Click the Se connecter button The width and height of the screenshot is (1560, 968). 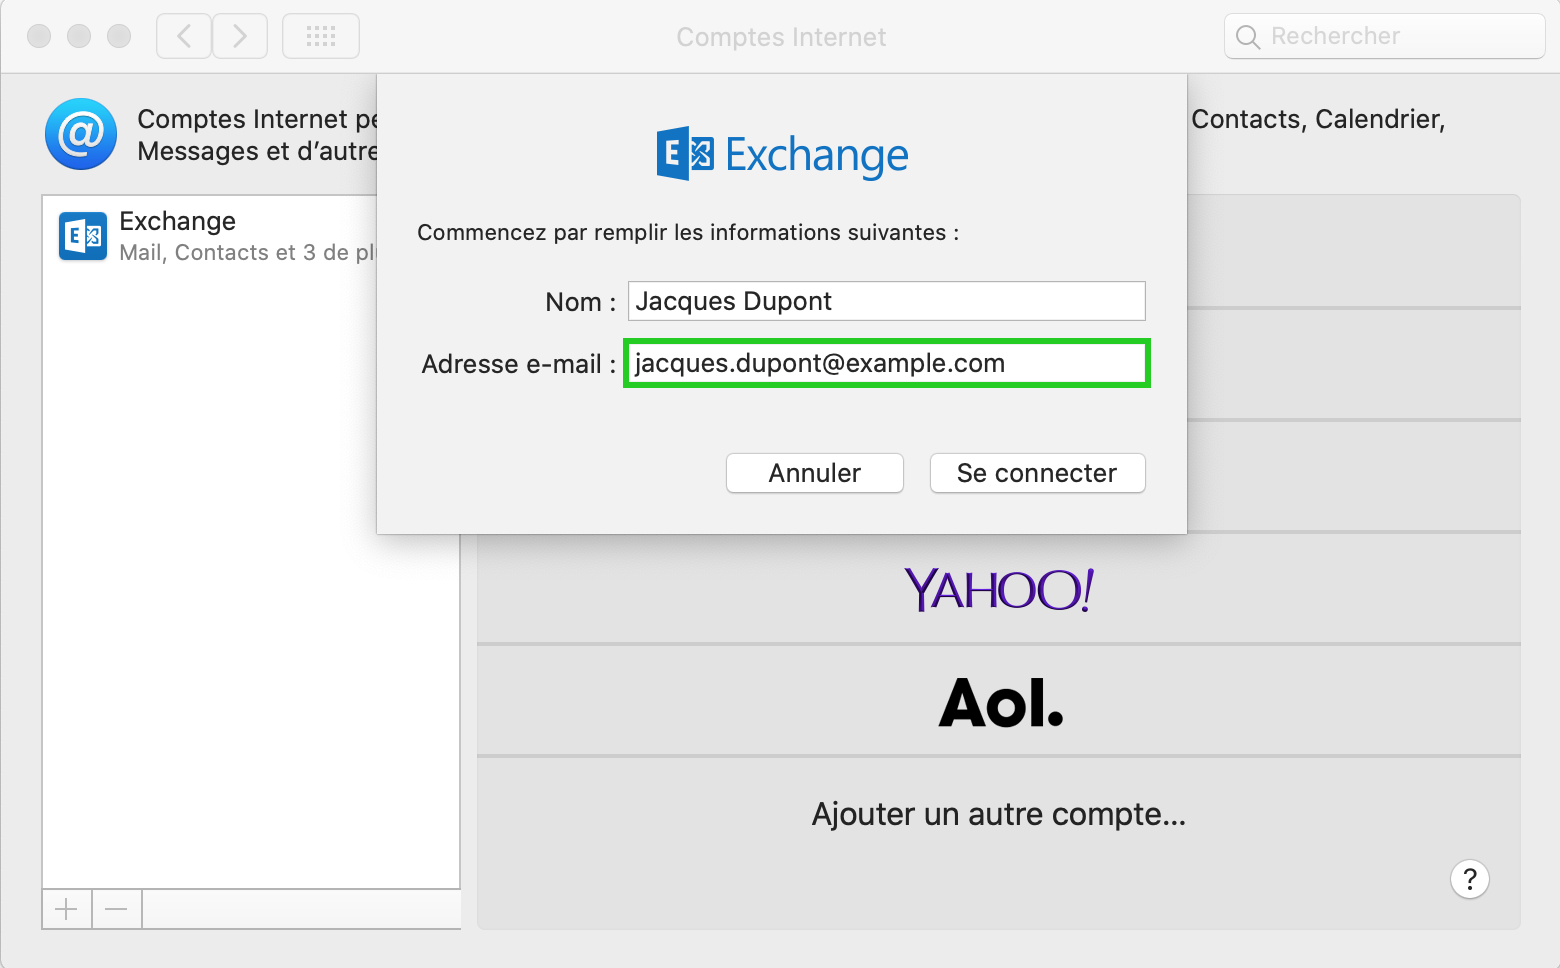point(1037,473)
